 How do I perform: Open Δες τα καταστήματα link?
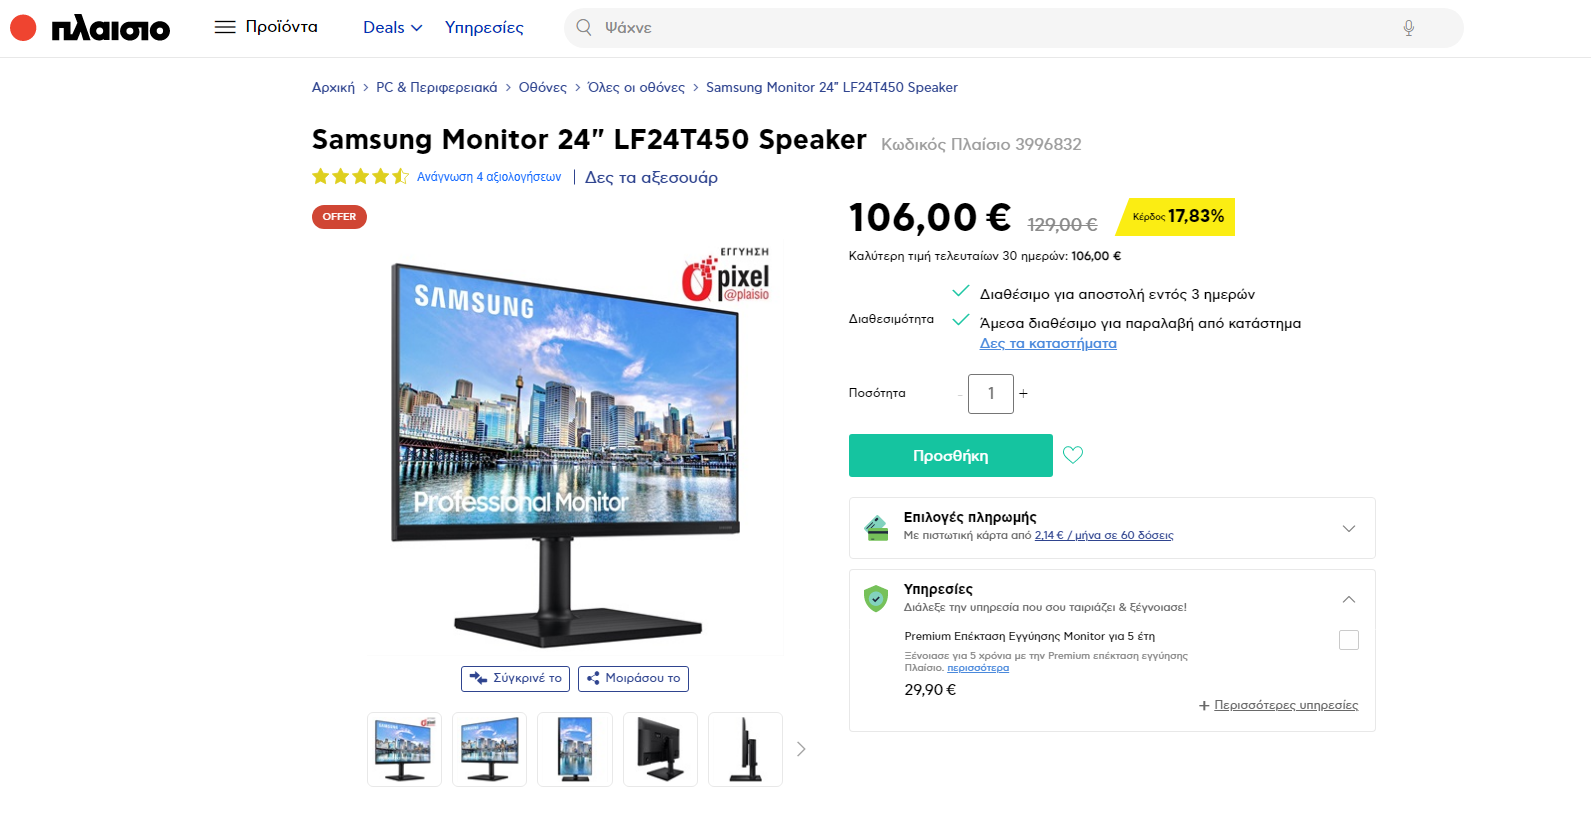(x=1048, y=343)
